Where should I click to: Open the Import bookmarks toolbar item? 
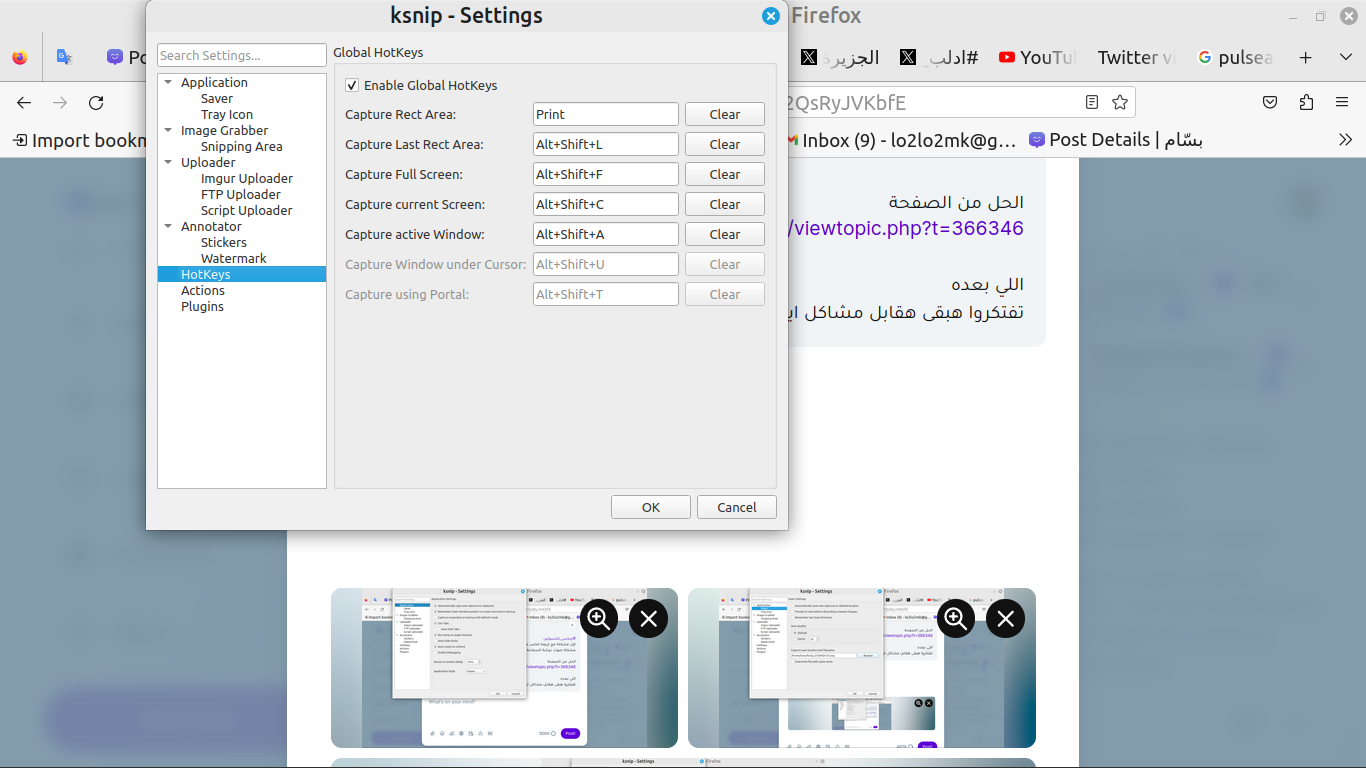click(x=79, y=140)
